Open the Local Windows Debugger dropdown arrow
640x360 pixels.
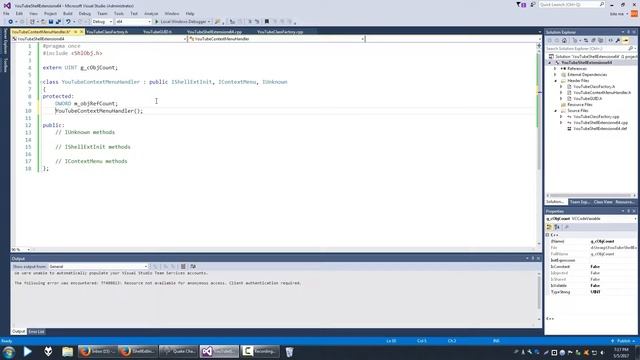pyautogui.click(x=209, y=22)
